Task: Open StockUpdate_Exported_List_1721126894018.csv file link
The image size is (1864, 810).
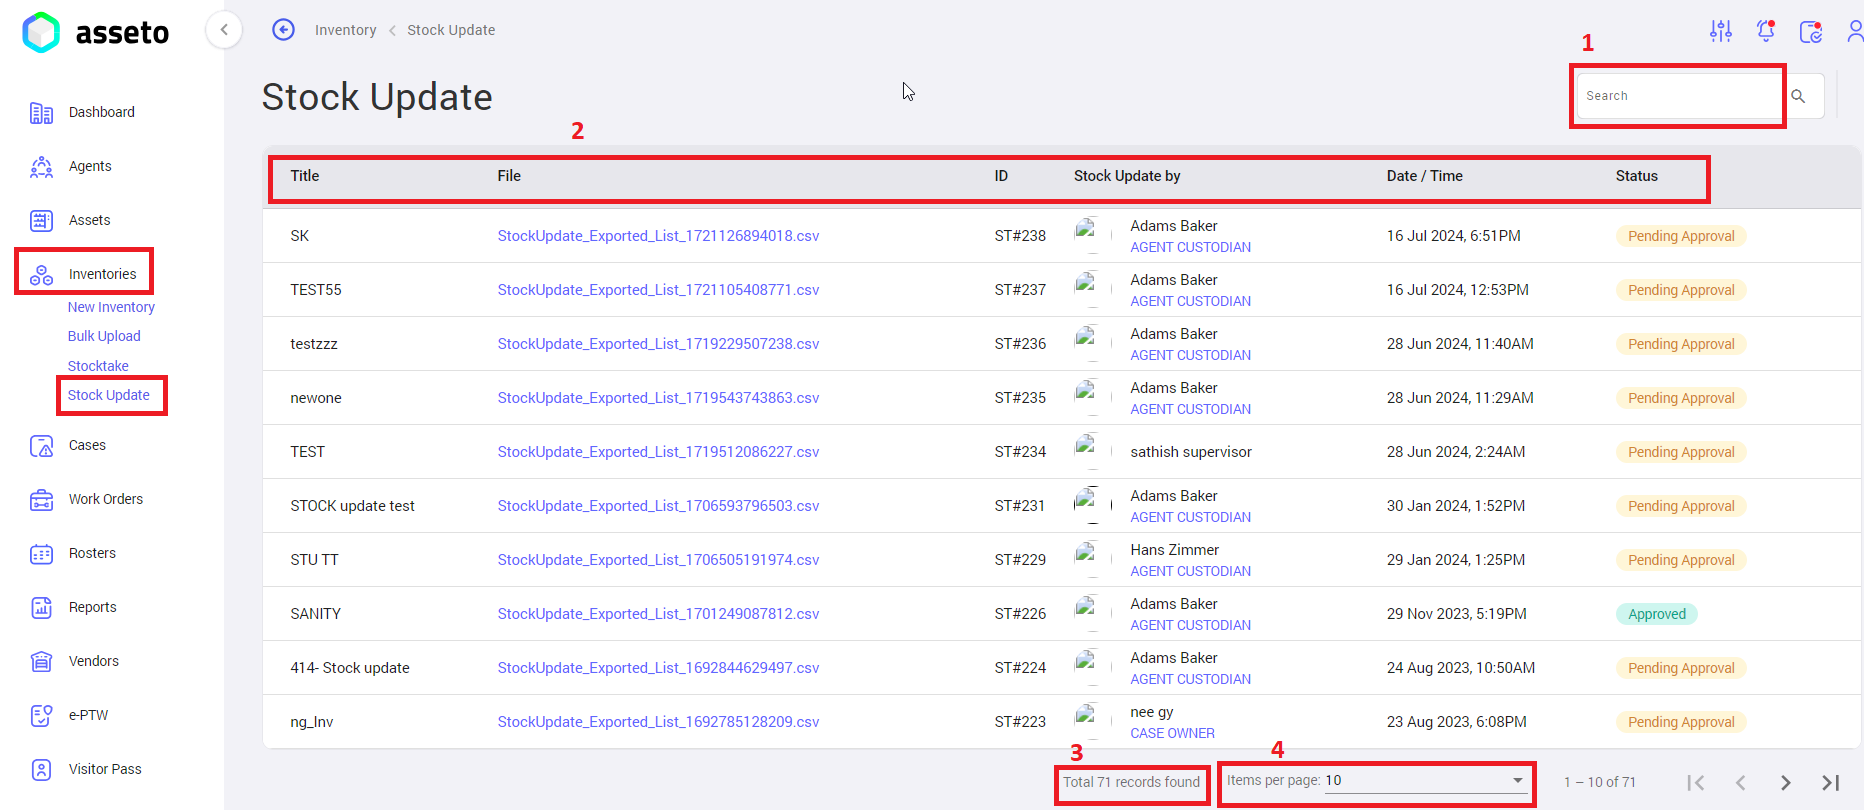Action: coord(658,236)
